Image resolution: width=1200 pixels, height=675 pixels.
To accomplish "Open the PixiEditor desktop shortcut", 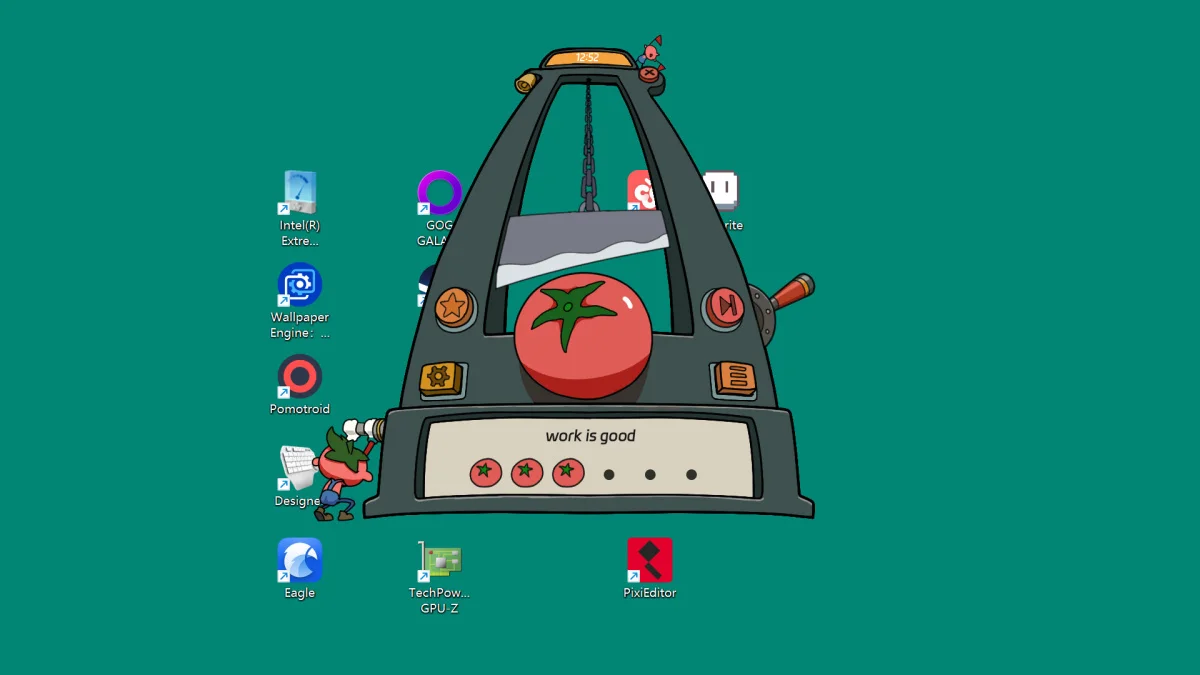I will (649, 561).
